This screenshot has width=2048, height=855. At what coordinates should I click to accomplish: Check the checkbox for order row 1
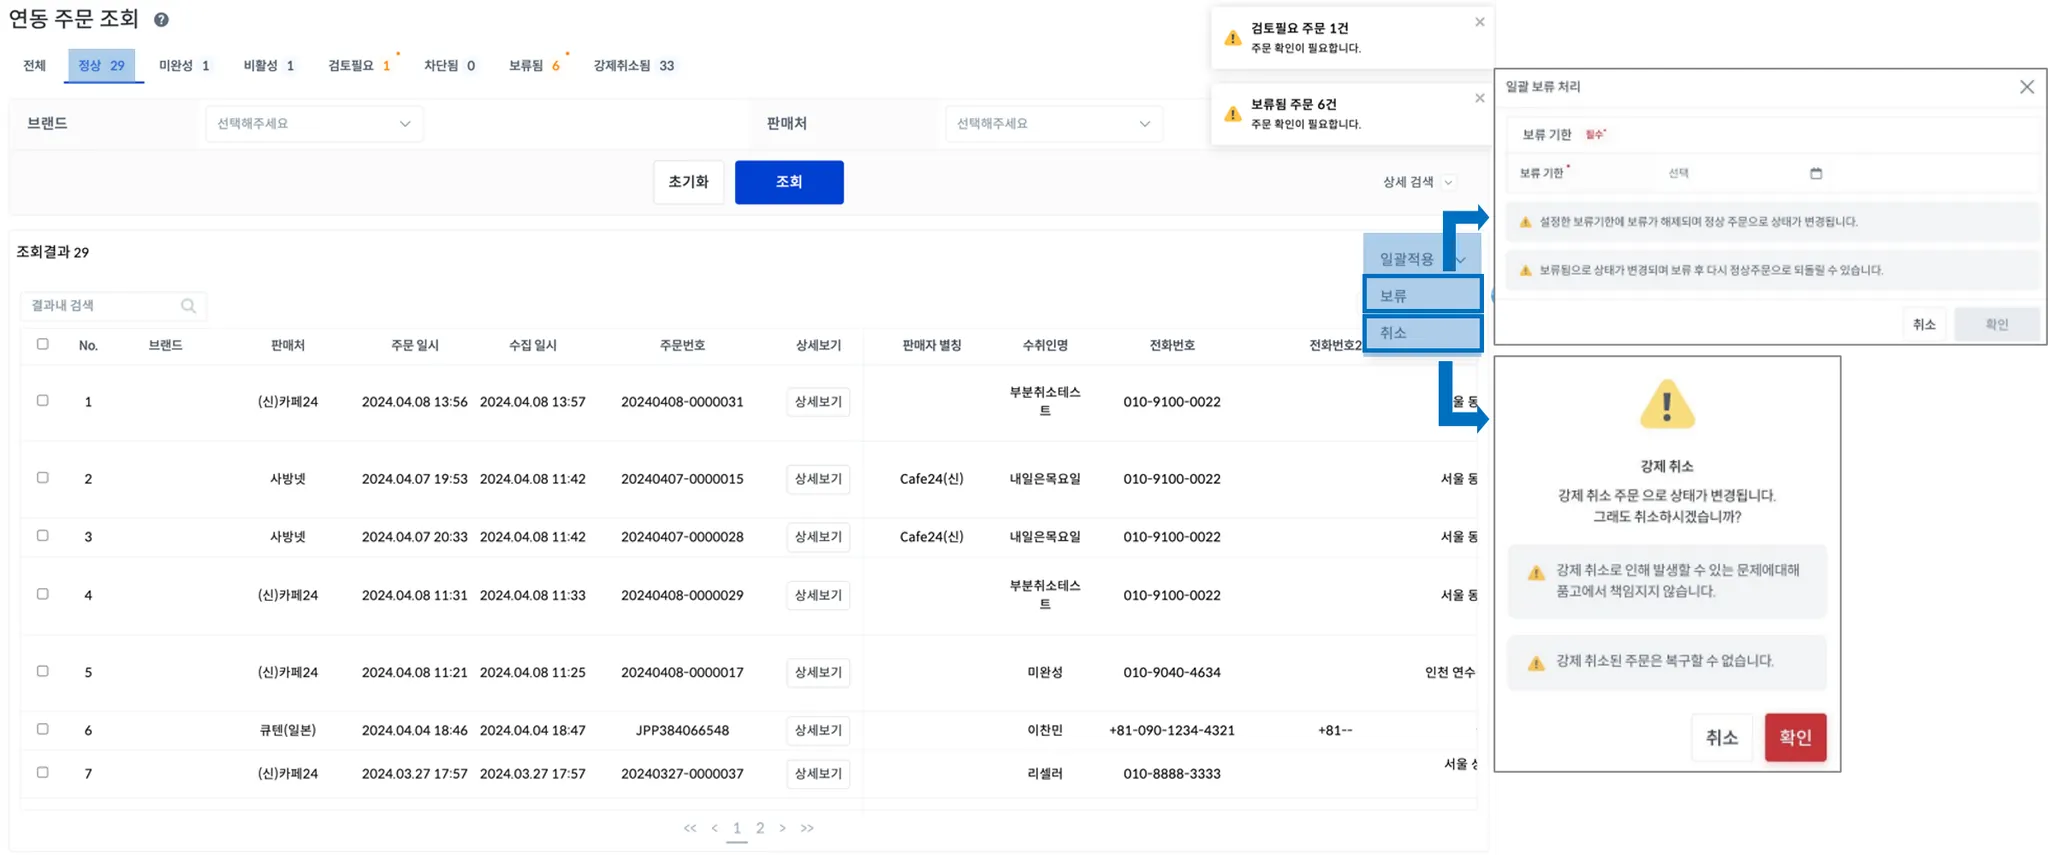pos(42,400)
